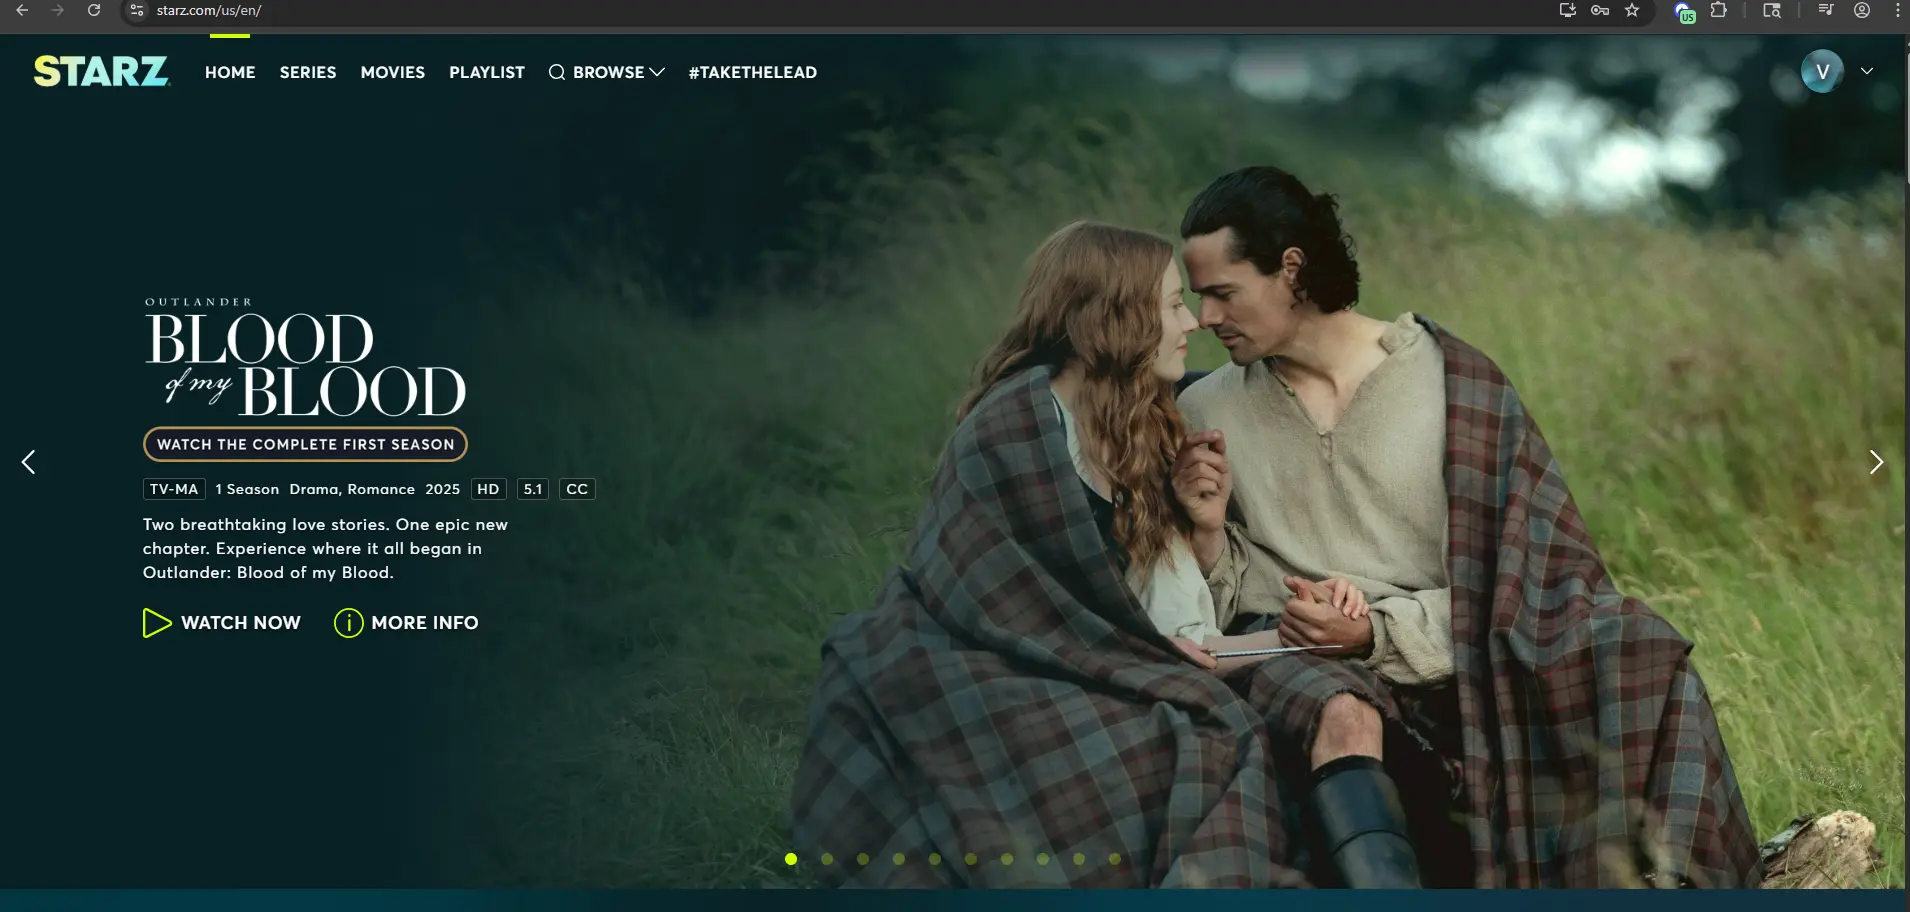This screenshot has height=912, width=1910.
Task: Open Chrome profile icon
Action: tap(1862, 10)
